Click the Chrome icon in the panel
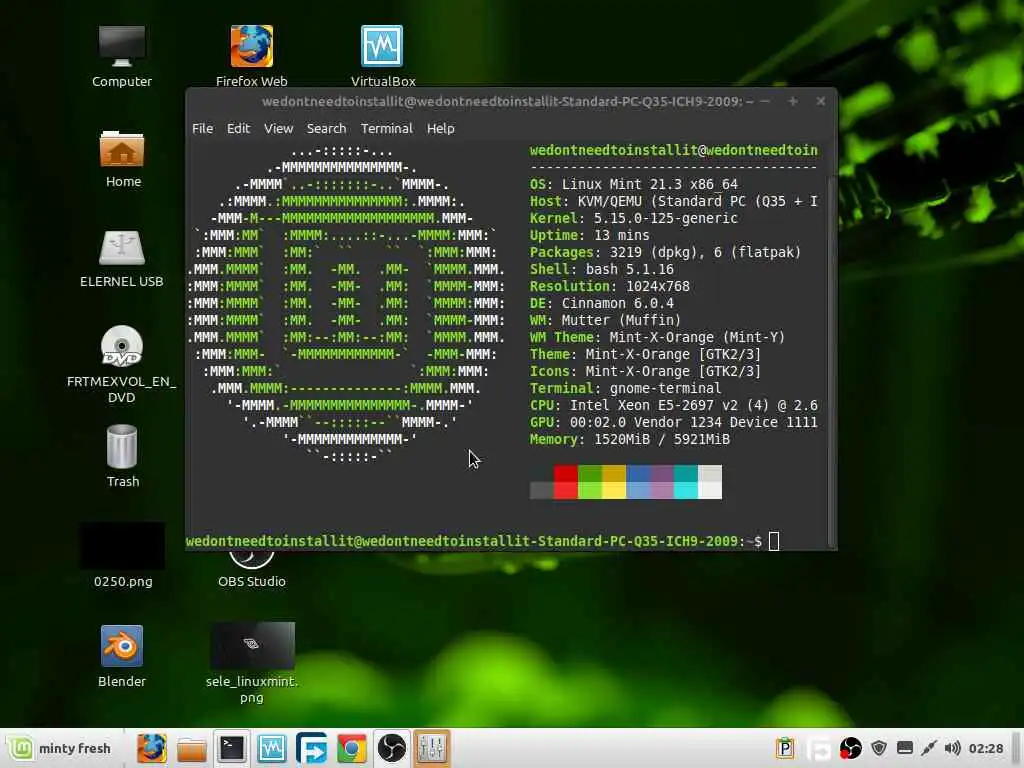Image resolution: width=1024 pixels, height=768 pixels. 351,748
